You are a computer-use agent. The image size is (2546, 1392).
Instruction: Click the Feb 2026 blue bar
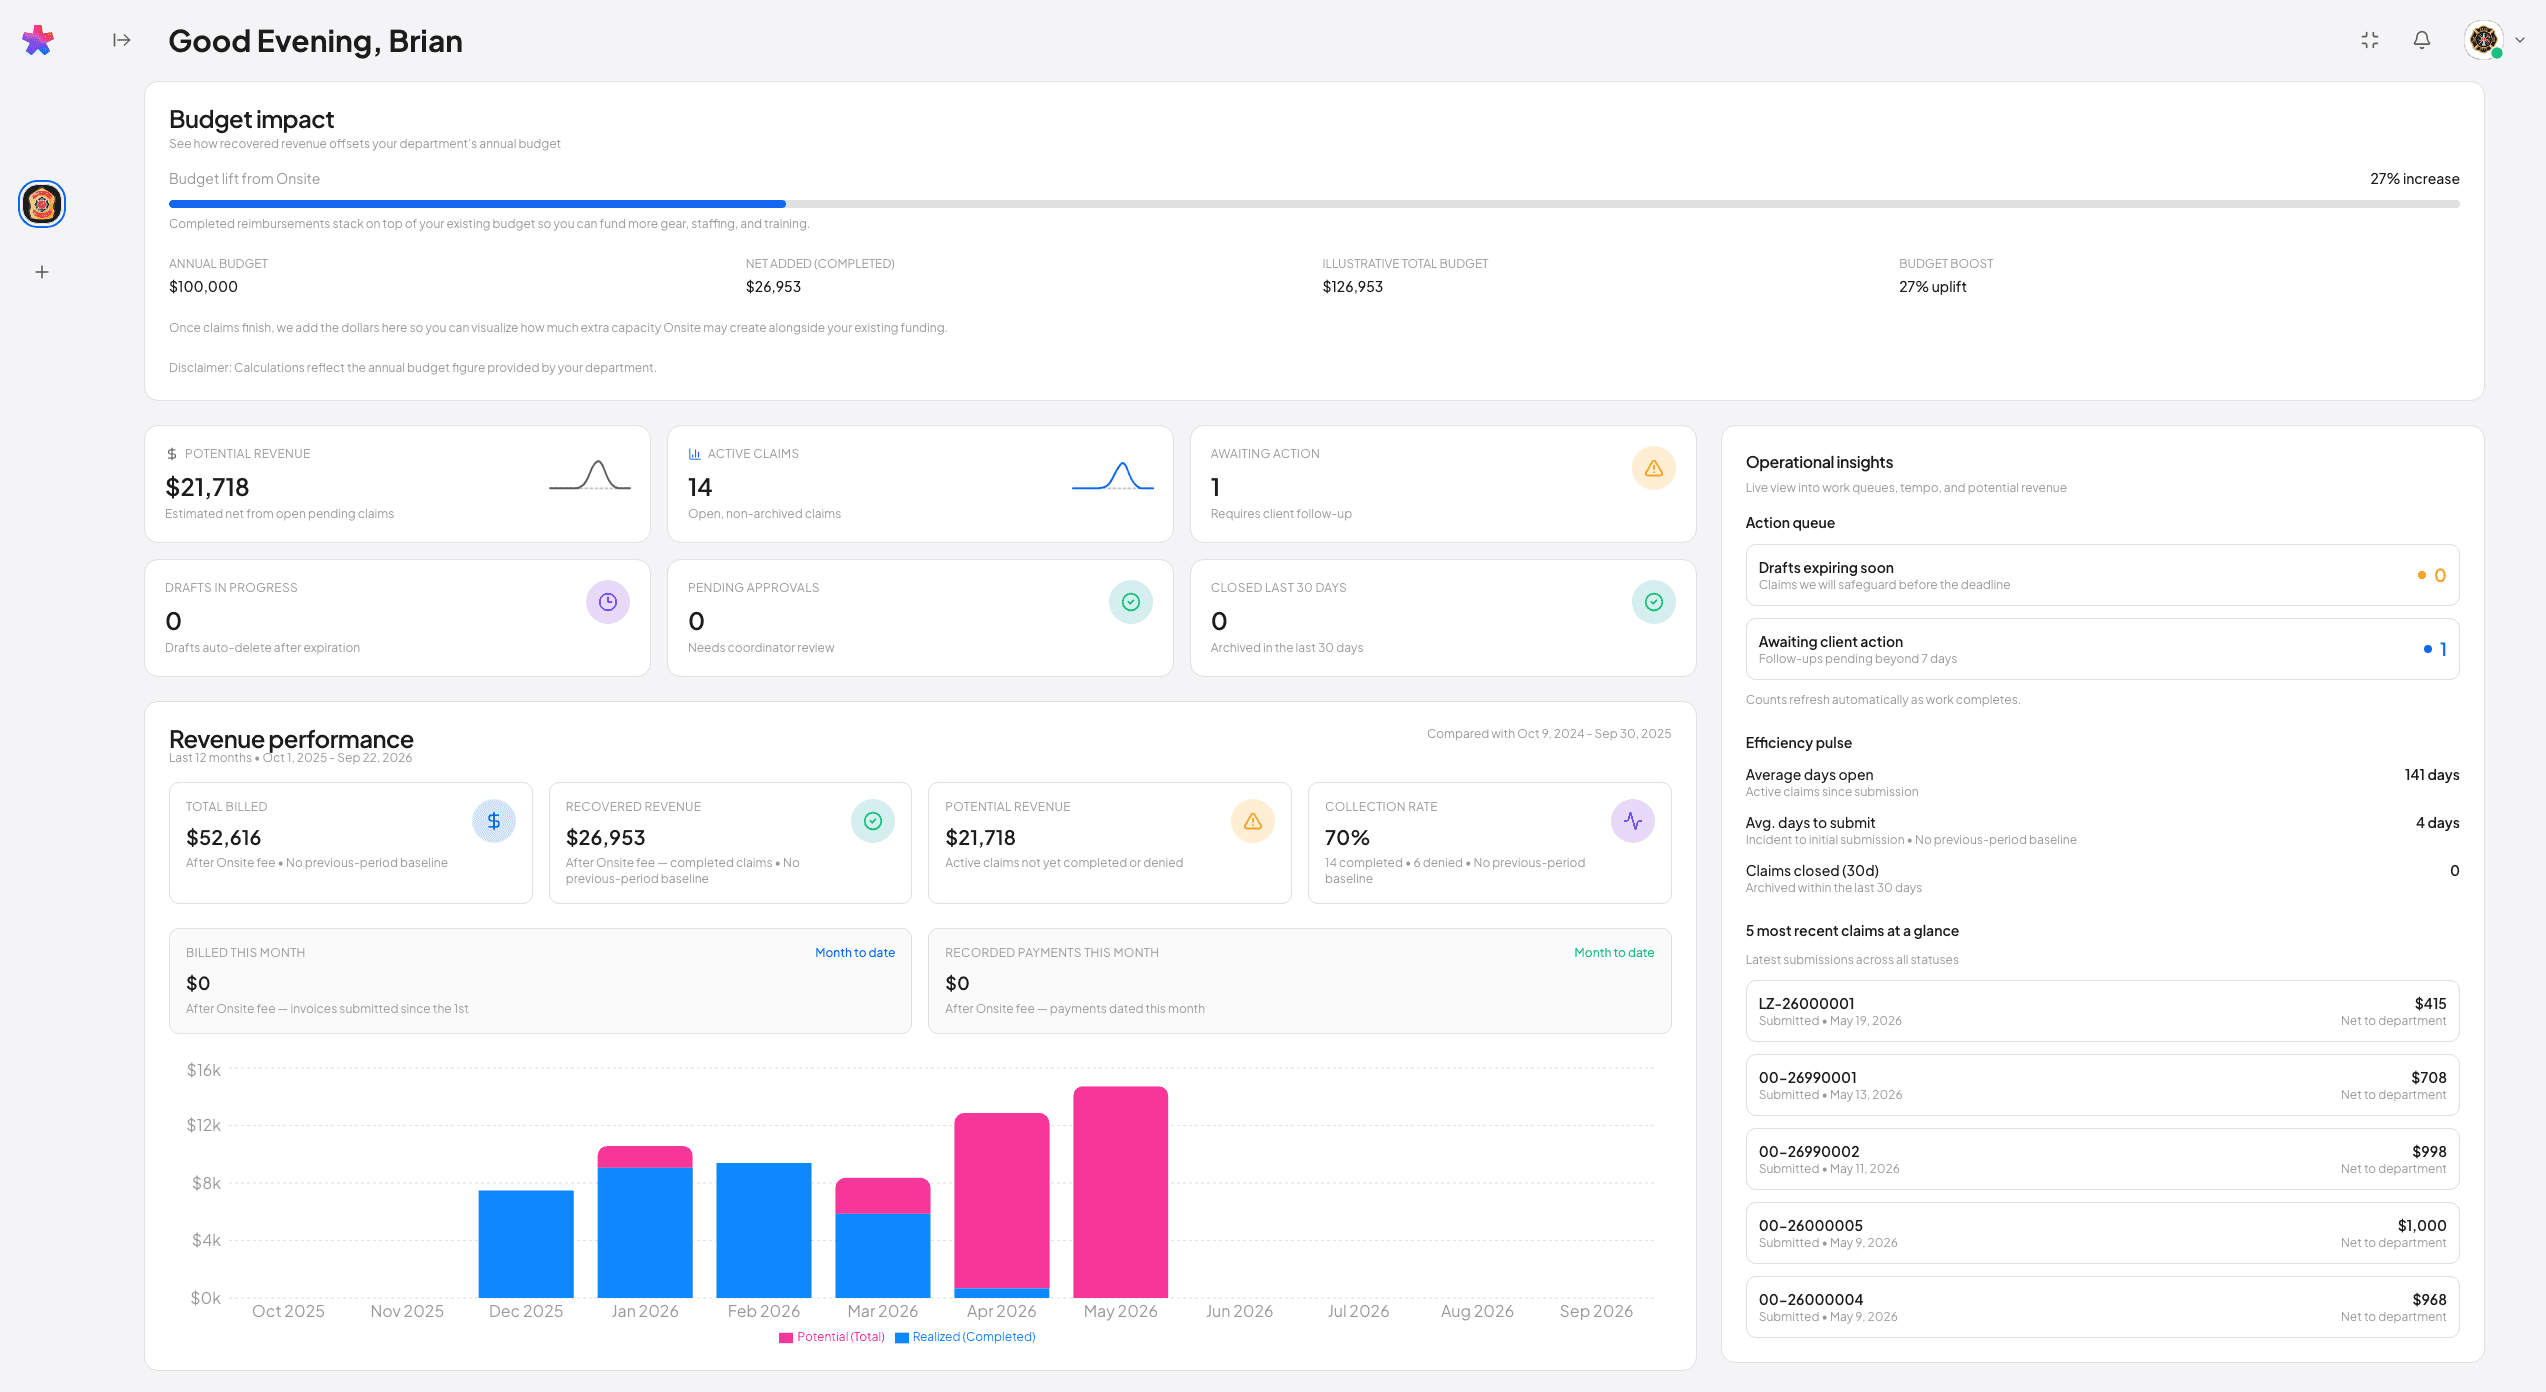pos(764,1230)
